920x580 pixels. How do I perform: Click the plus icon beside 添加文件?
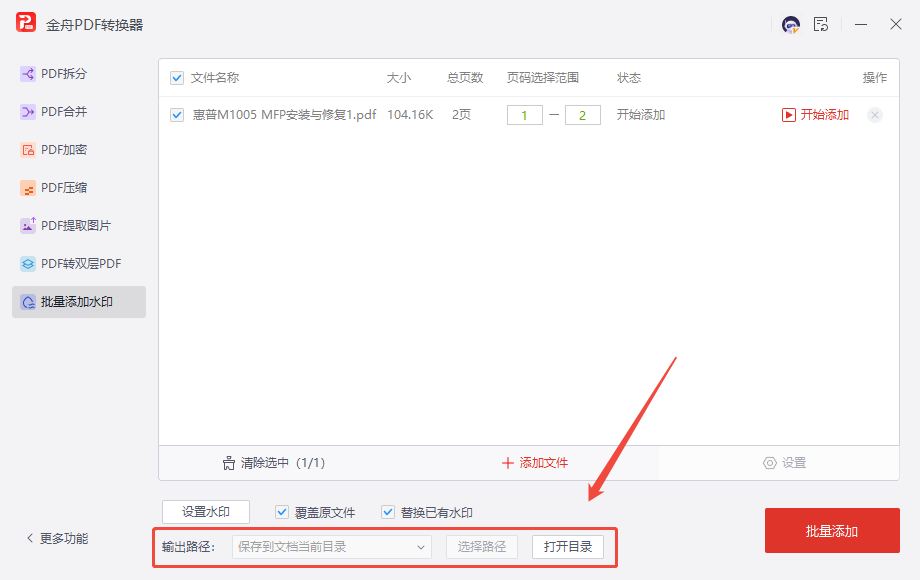[x=508, y=463]
